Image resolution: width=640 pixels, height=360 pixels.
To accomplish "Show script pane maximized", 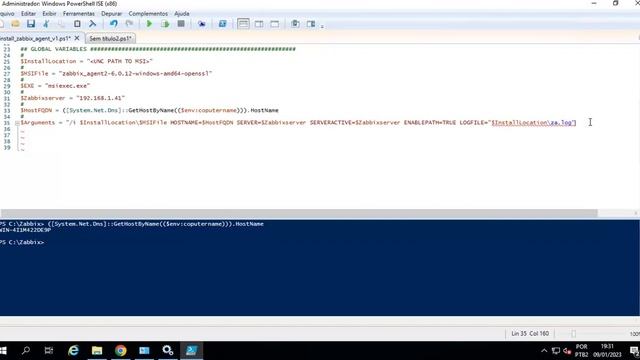I will pos(275,24).
